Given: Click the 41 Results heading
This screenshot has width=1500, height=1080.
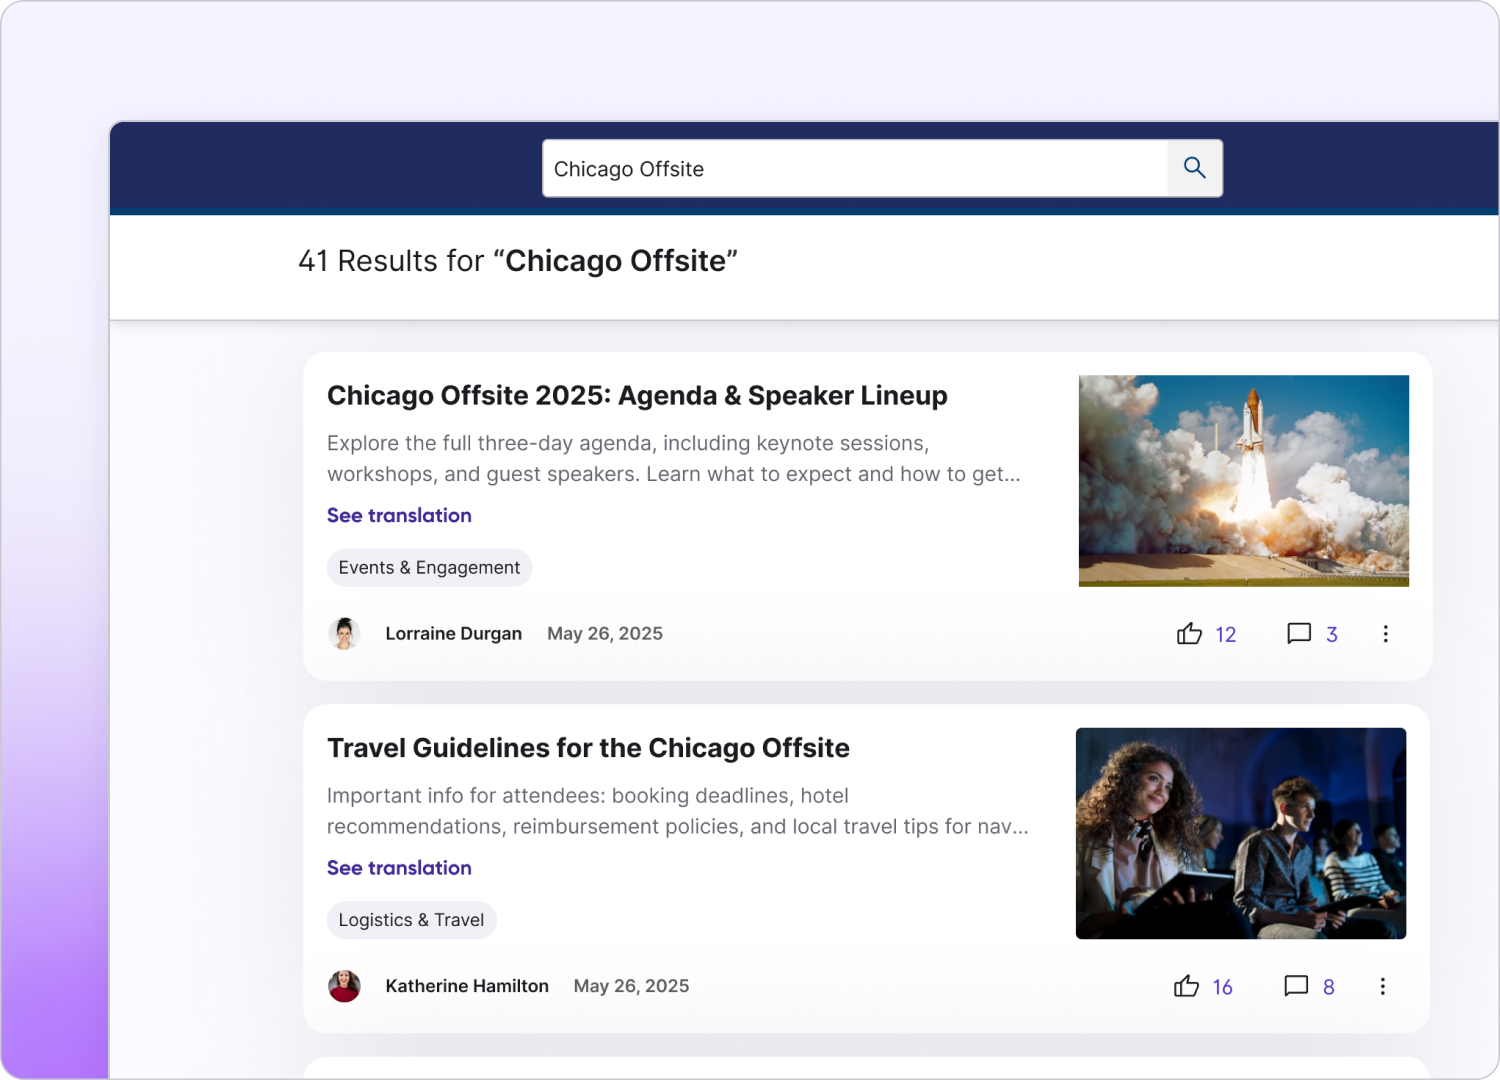Looking at the screenshot, I should click(x=518, y=261).
